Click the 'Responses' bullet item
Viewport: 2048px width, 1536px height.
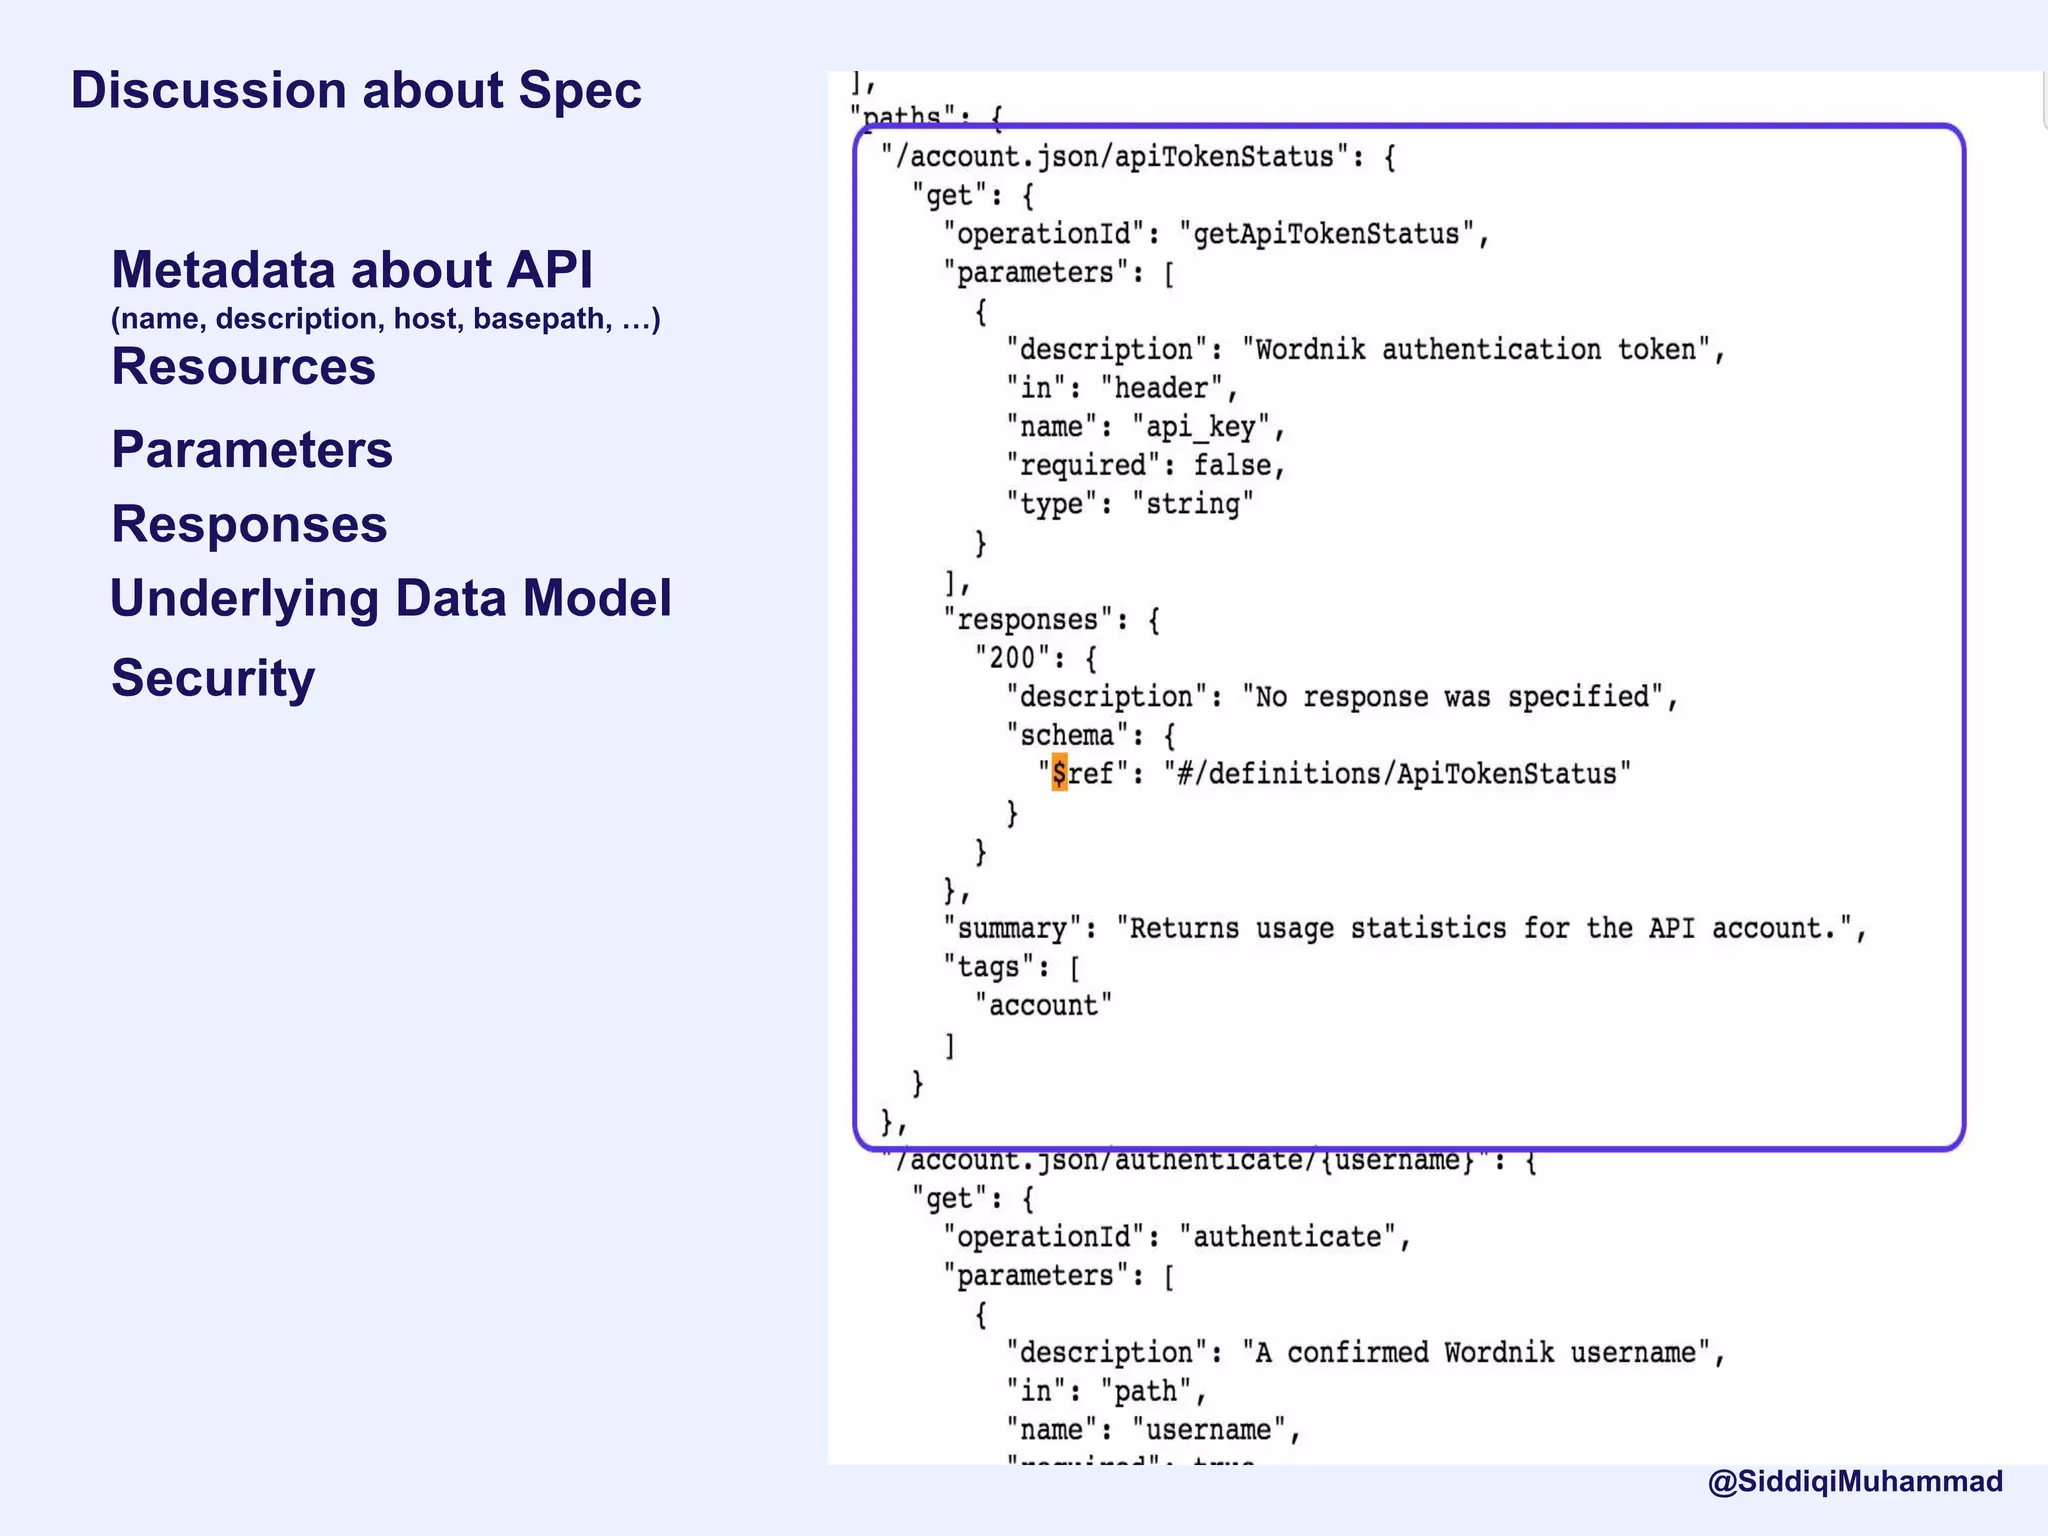click(249, 524)
